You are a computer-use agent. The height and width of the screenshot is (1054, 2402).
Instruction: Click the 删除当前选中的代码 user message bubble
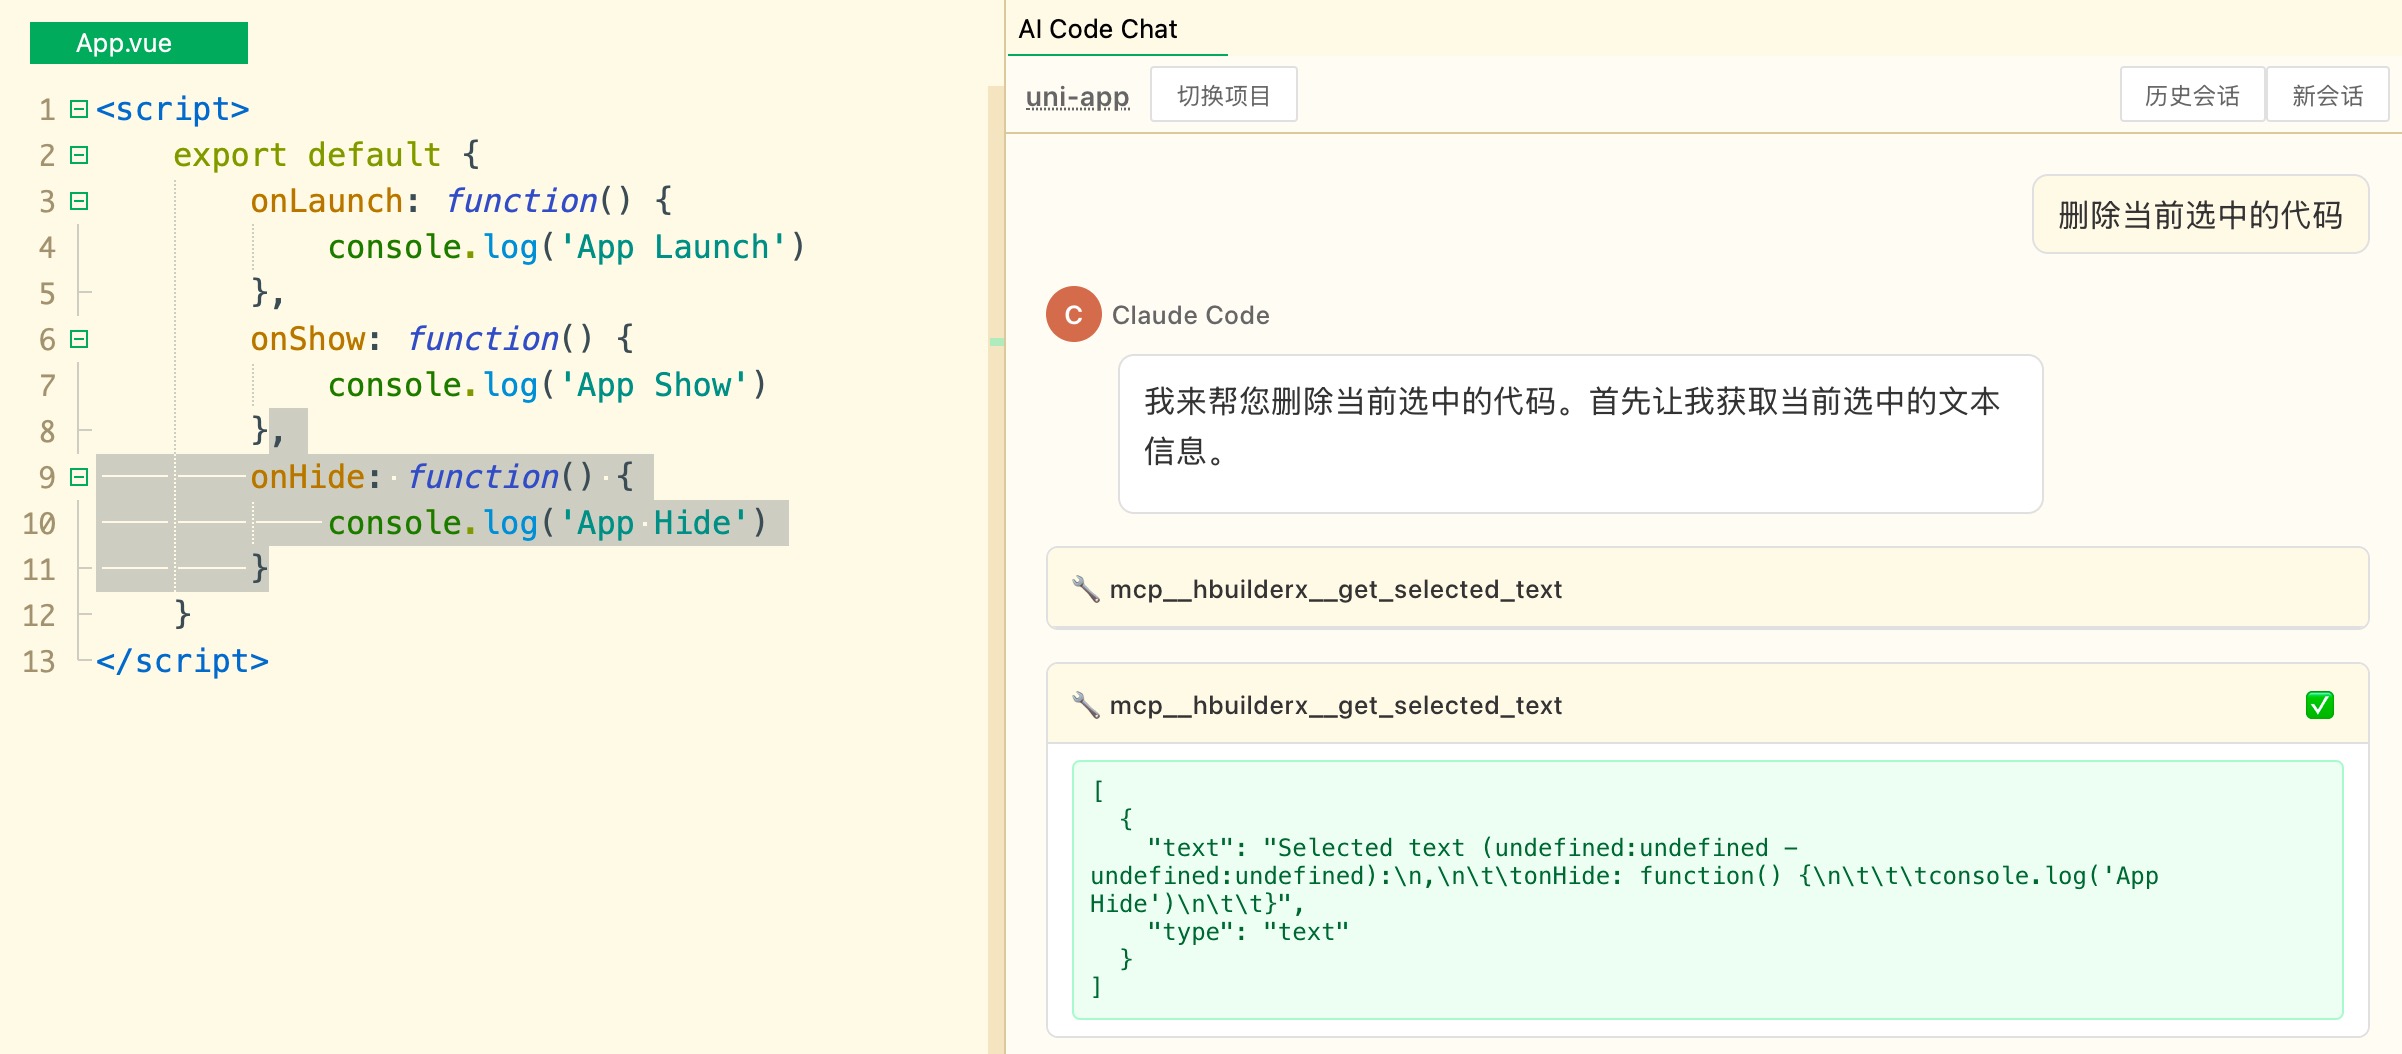point(2200,215)
